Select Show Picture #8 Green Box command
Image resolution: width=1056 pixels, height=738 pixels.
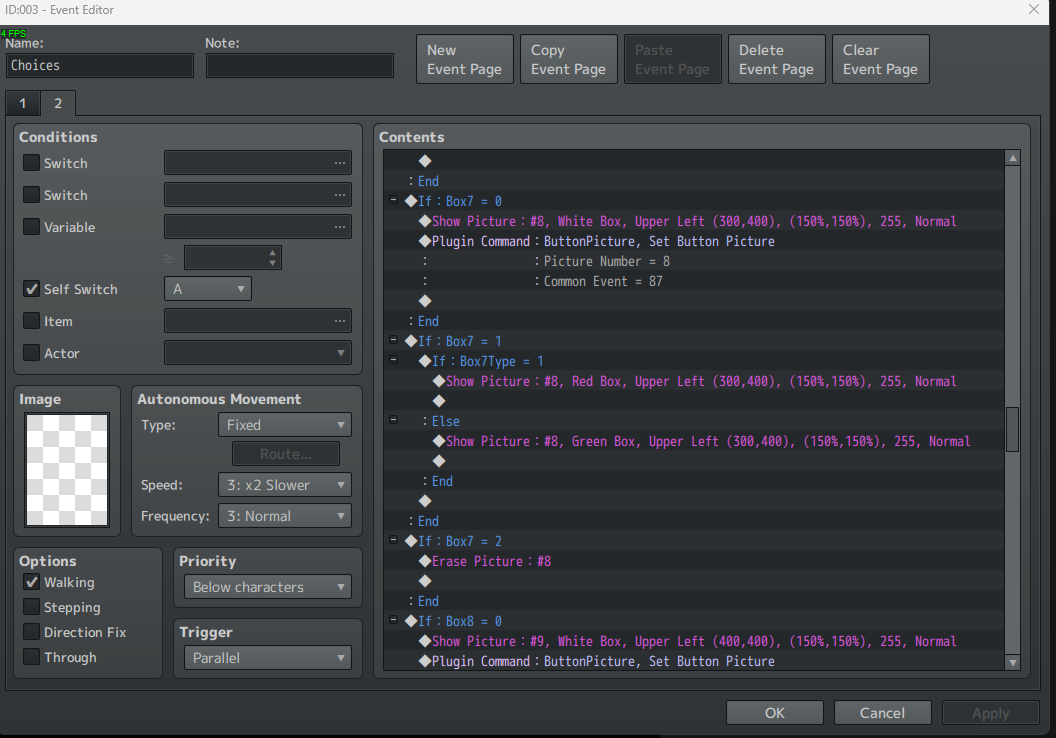(694, 441)
